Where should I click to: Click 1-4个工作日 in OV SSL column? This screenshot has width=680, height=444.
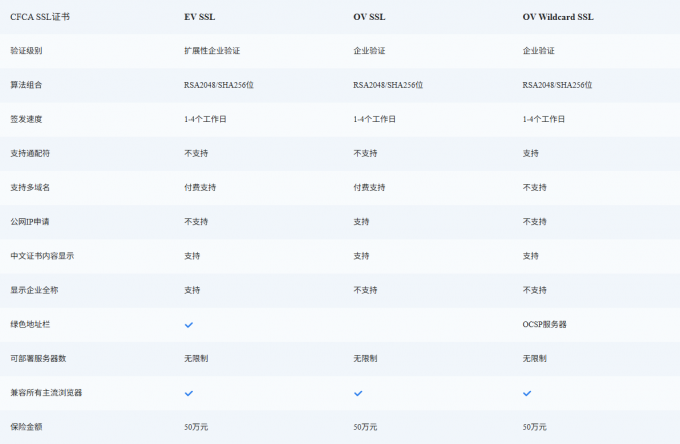374,119
